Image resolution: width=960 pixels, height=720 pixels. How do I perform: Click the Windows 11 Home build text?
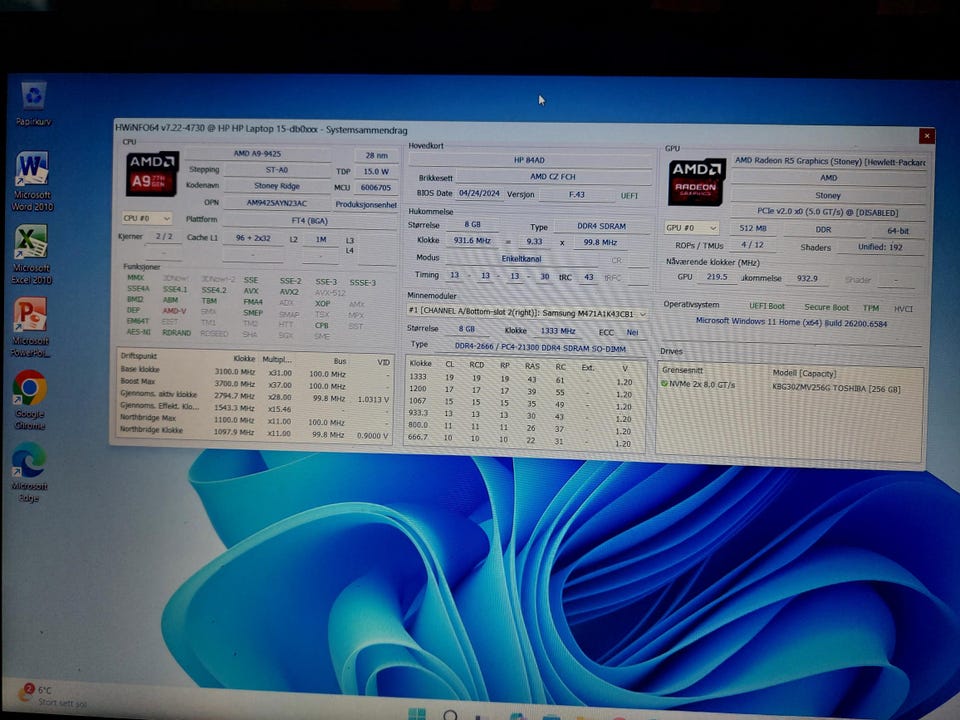pyautogui.click(x=791, y=322)
